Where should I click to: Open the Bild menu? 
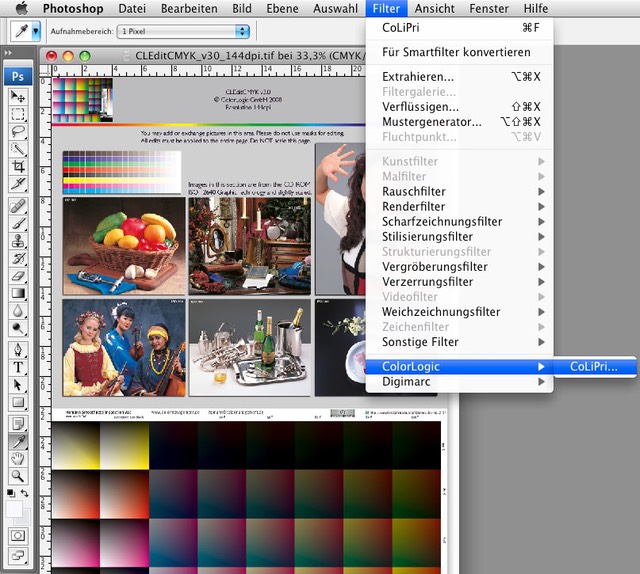242,8
